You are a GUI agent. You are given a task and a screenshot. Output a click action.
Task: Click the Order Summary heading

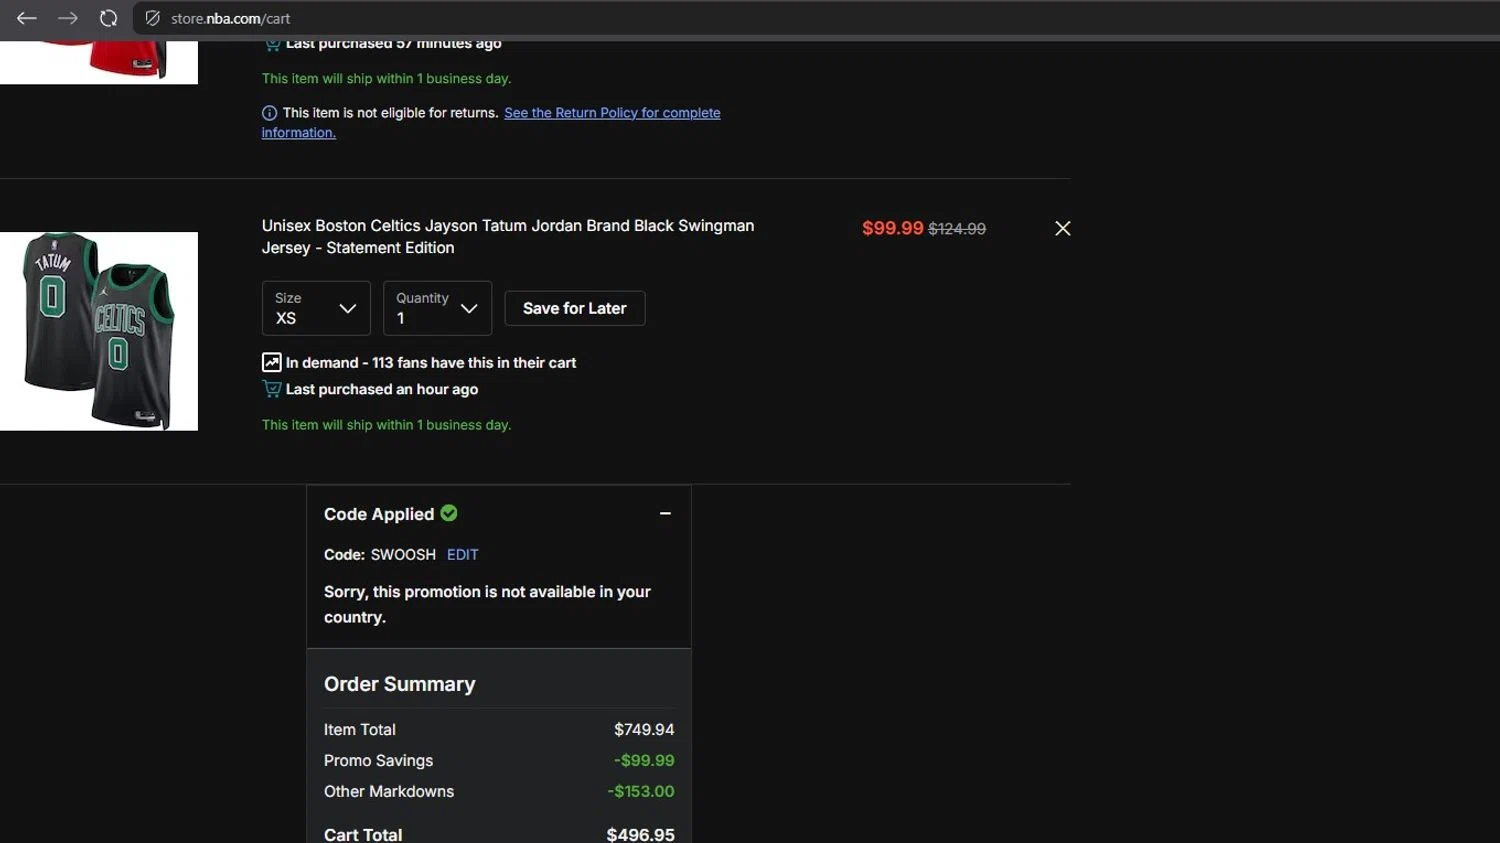tap(400, 684)
